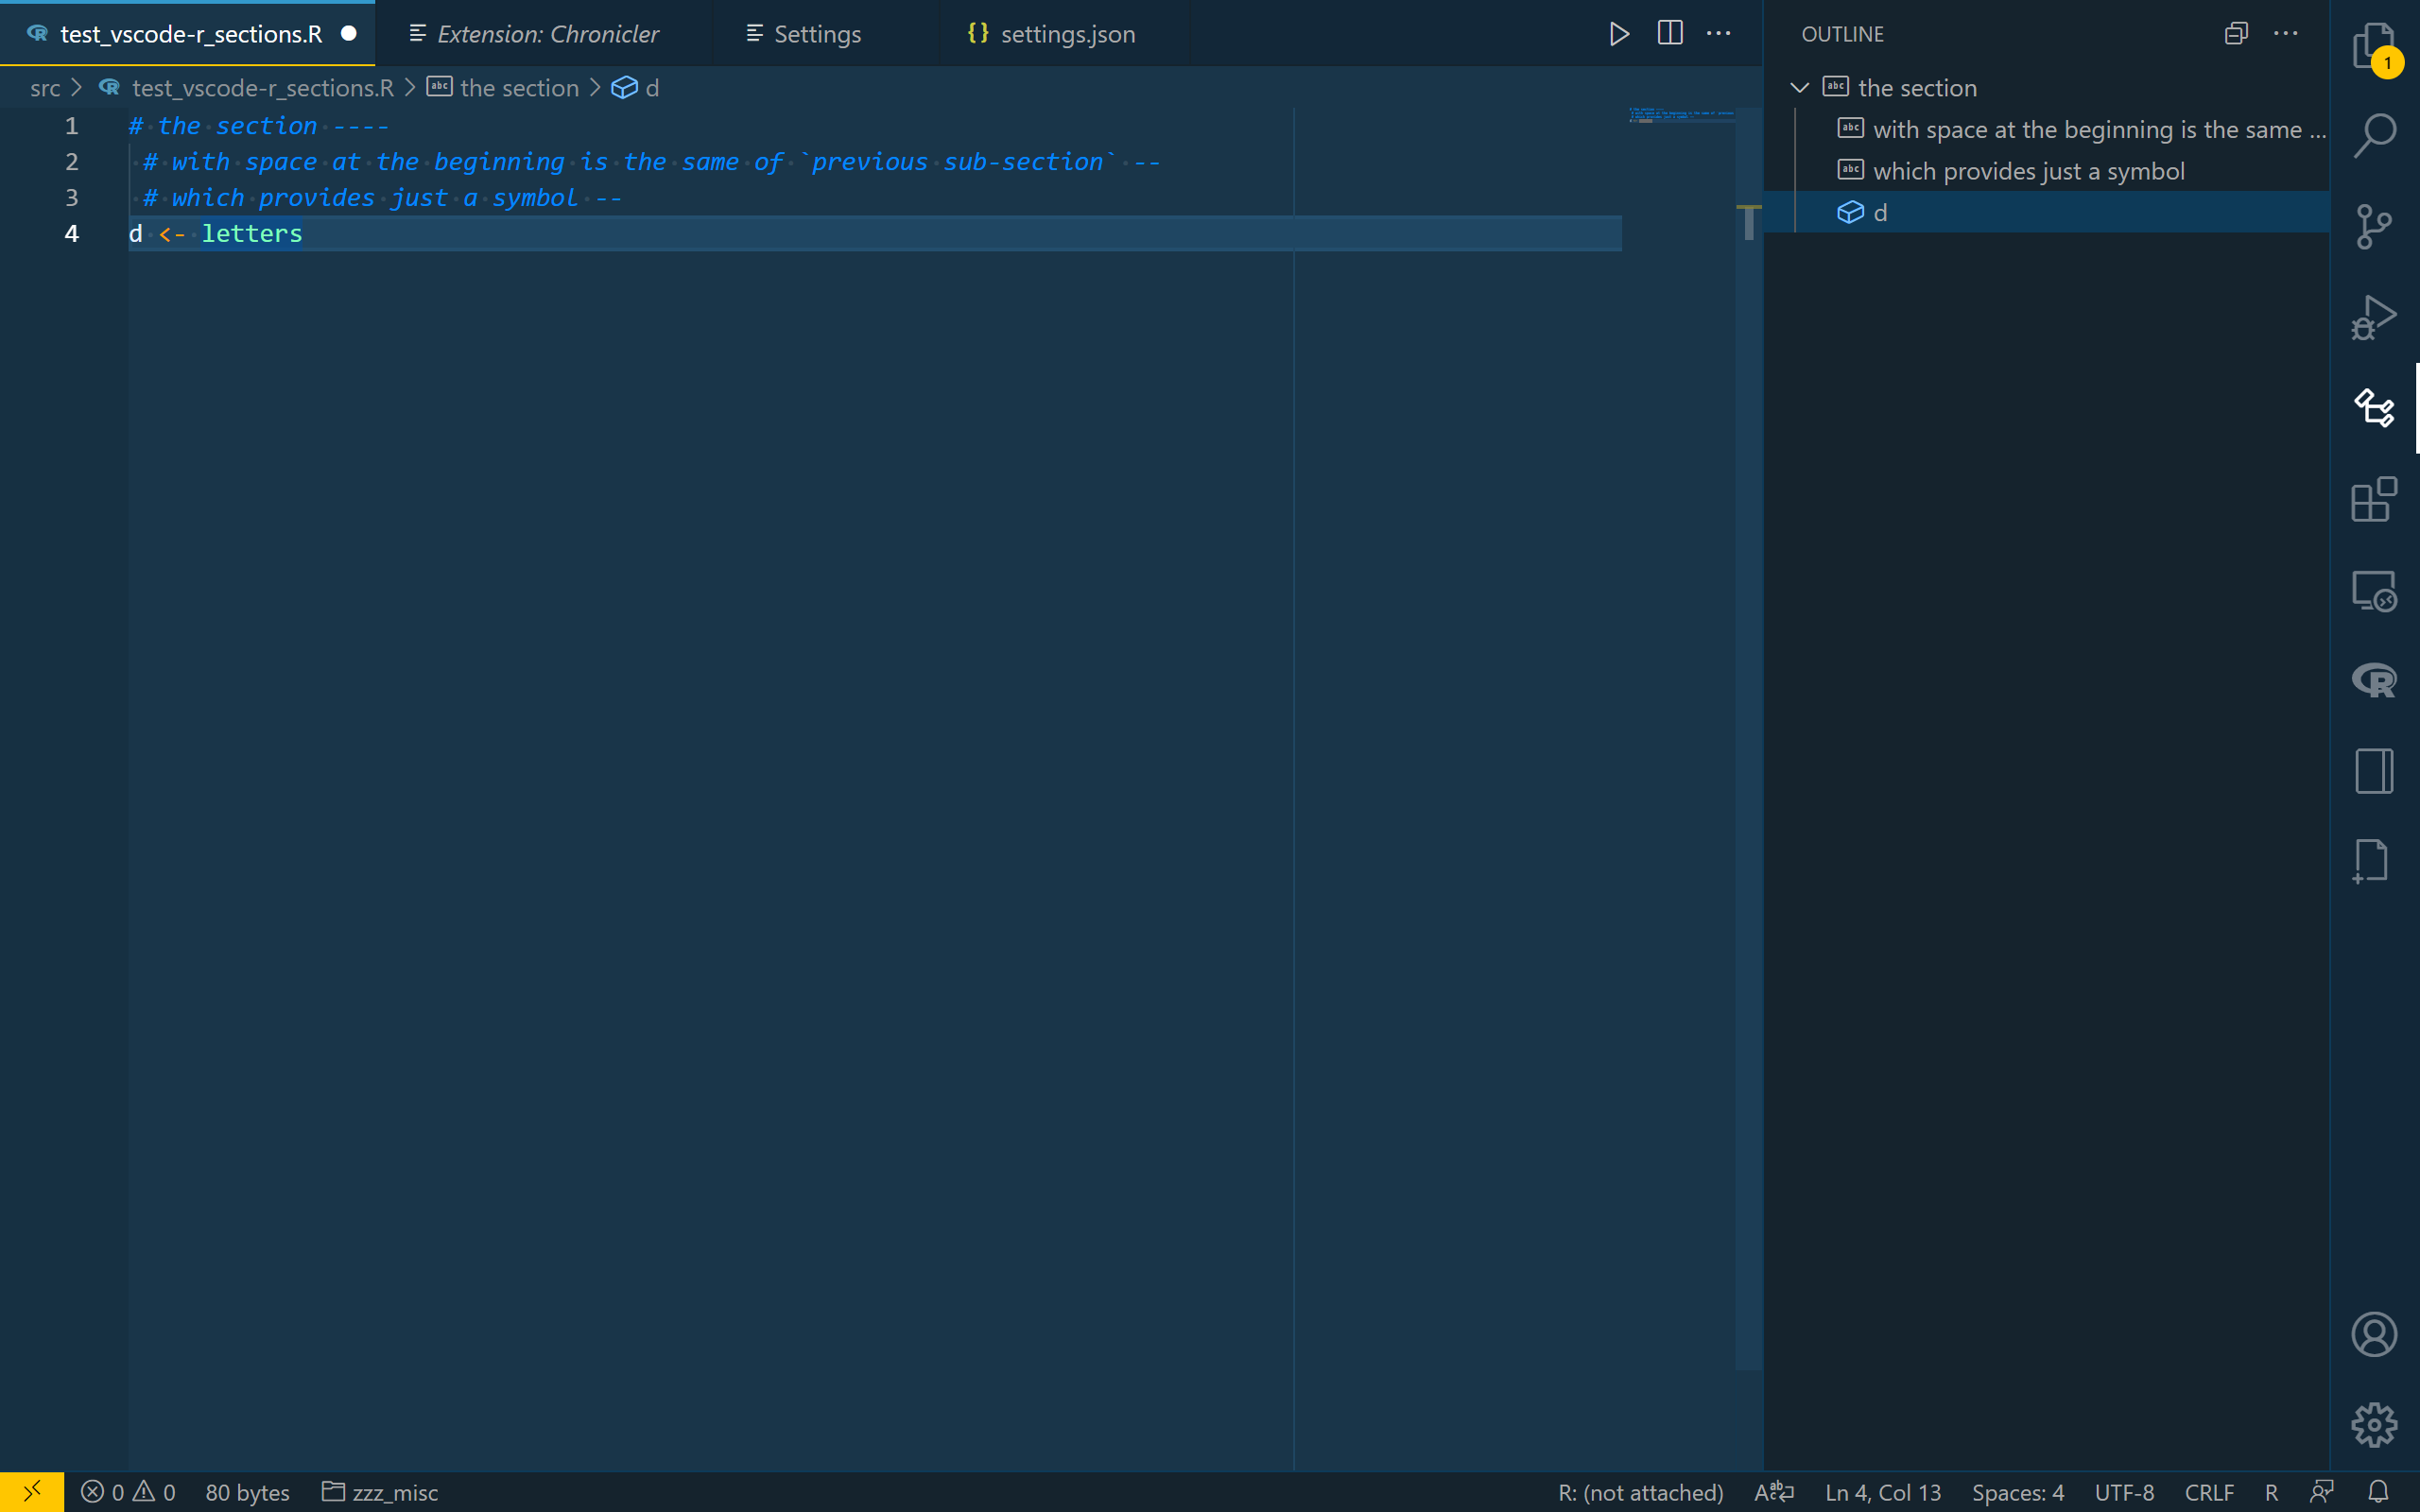Screen dimensions: 2420x1512
Task: Open the Remote Explorer view
Action: [x=2373, y=590]
